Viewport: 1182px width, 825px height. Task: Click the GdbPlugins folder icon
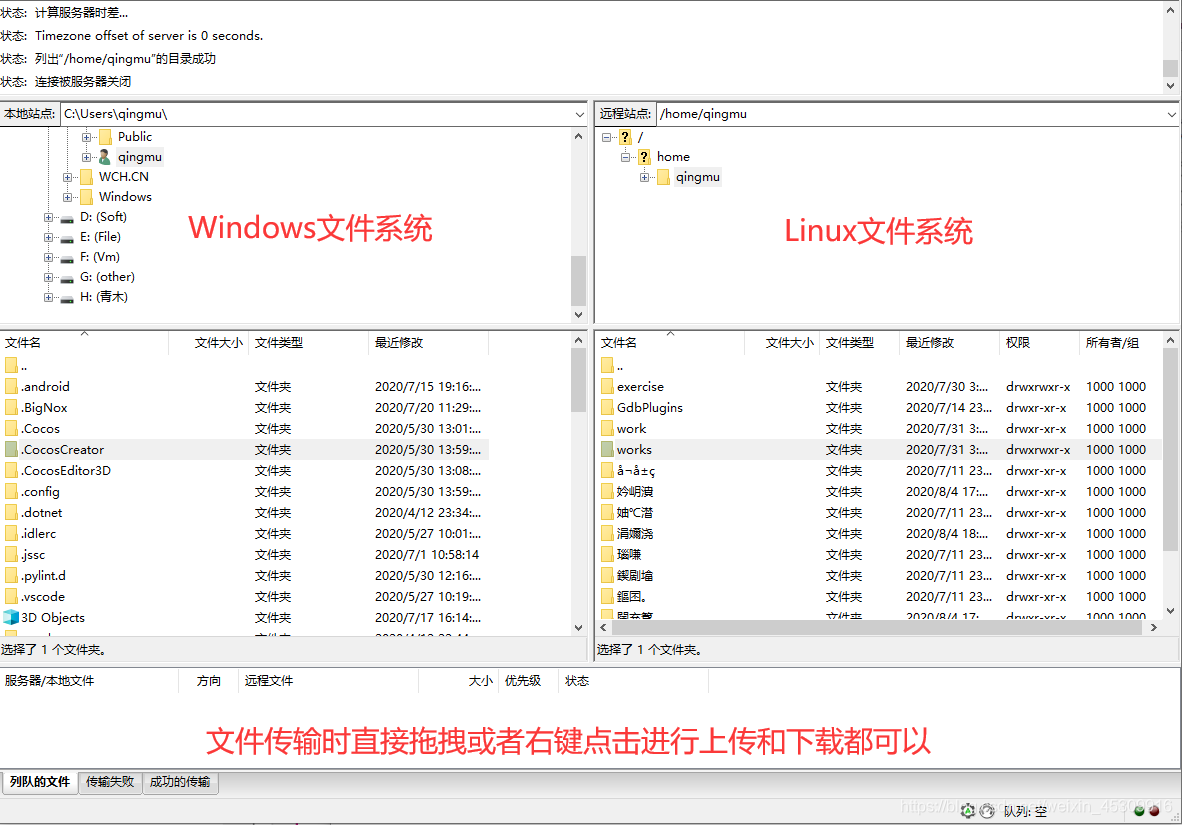coord(608,407)
